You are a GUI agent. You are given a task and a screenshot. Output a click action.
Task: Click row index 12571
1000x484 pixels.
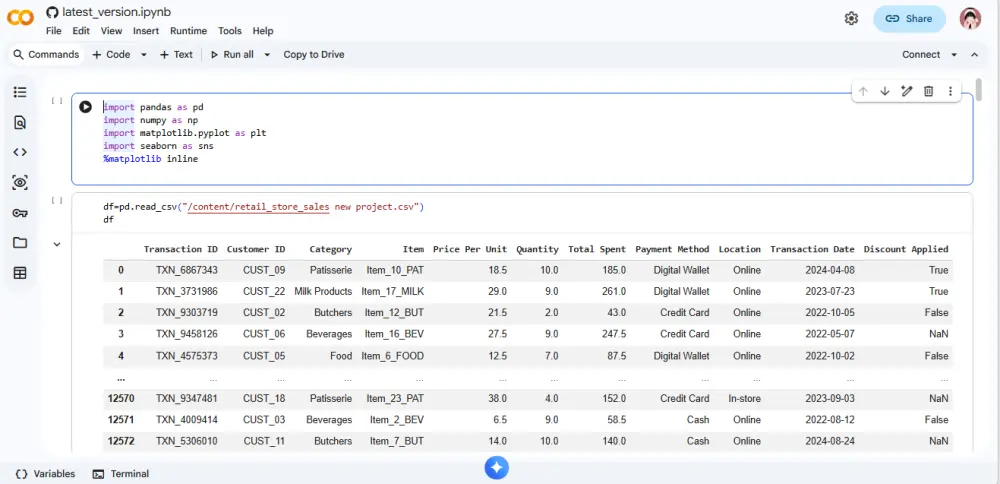coord(121,420)
